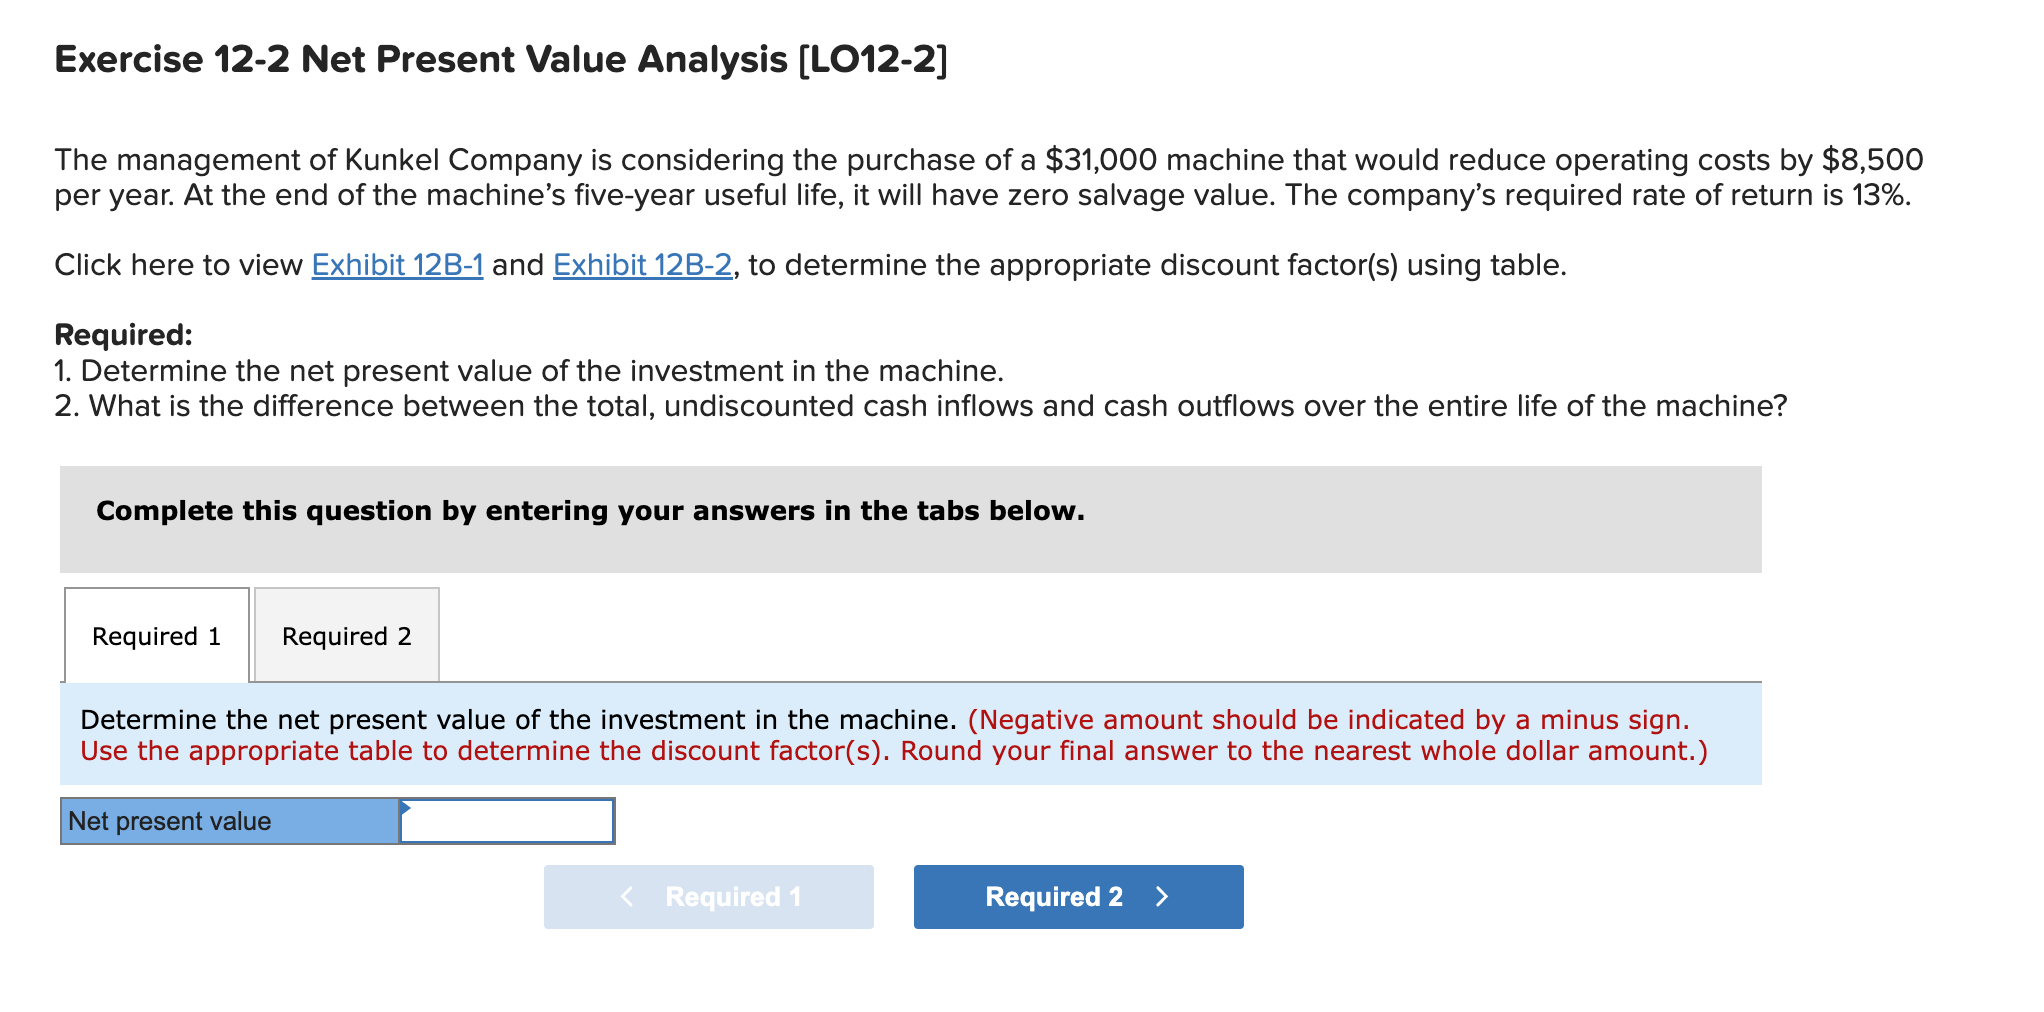
Task: Reopen the Required 1 worksheet tab
Action: point(156,636)
